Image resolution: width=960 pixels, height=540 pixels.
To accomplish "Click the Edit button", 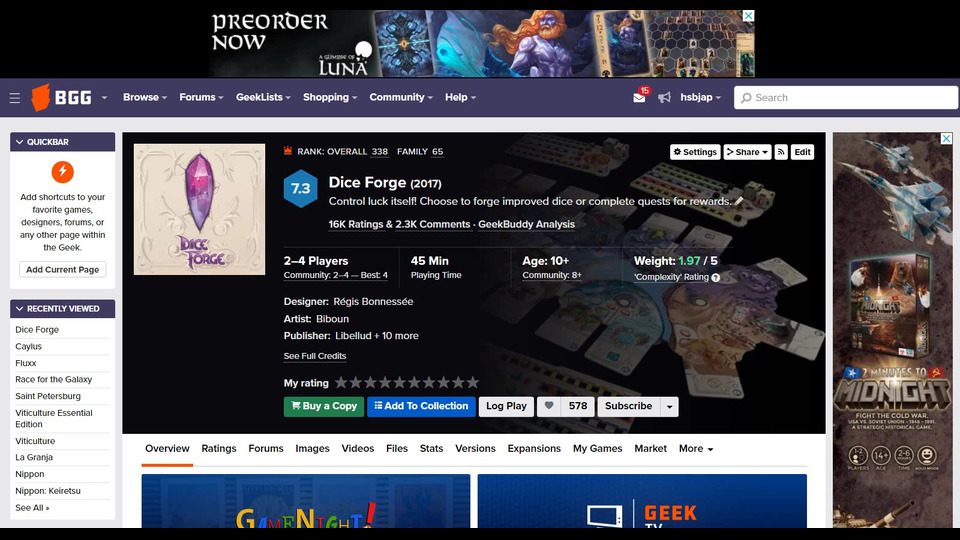I will click(x=802, y=152).
